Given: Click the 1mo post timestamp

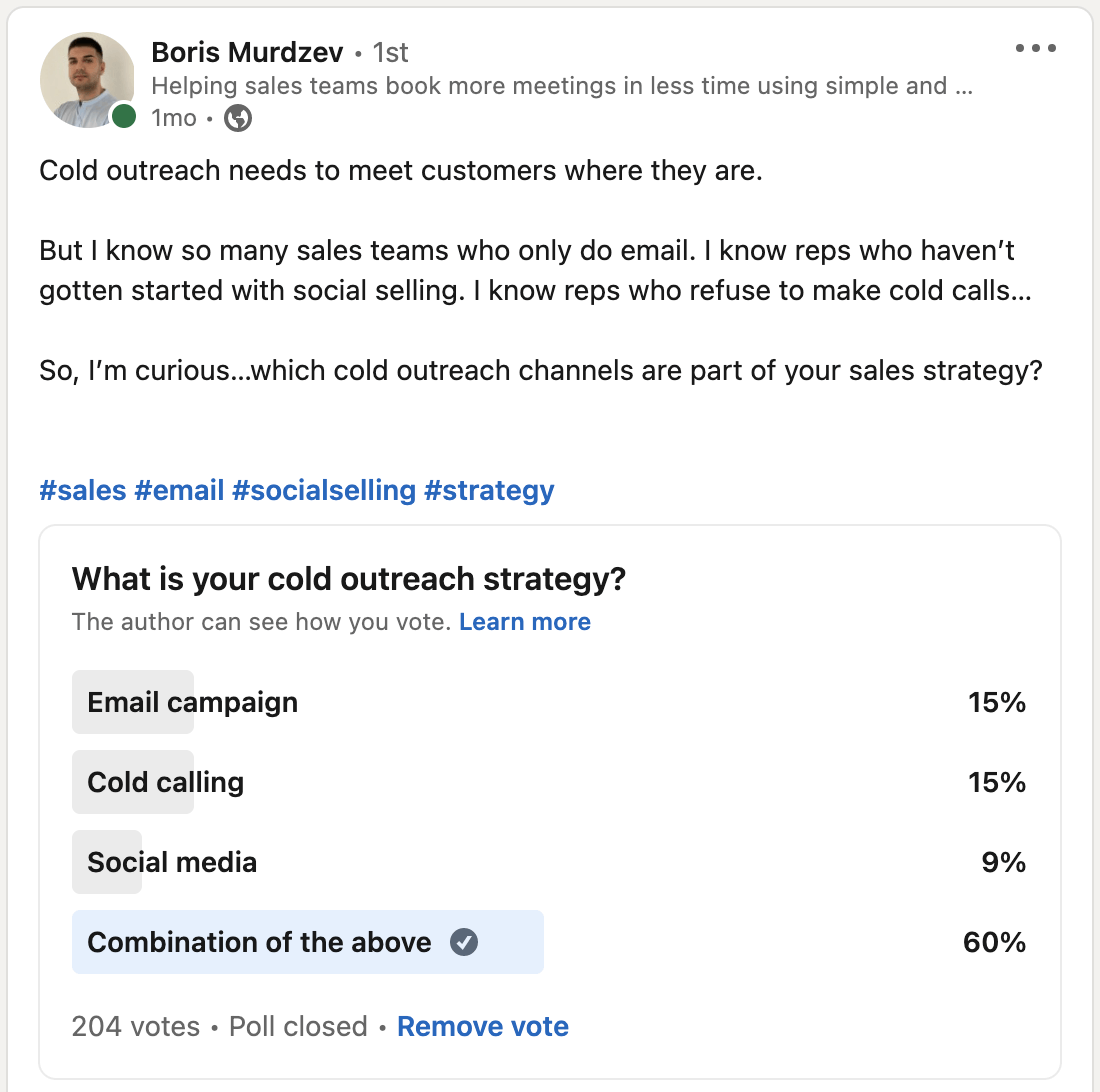Looking at the screenshot, I should 174,118.
